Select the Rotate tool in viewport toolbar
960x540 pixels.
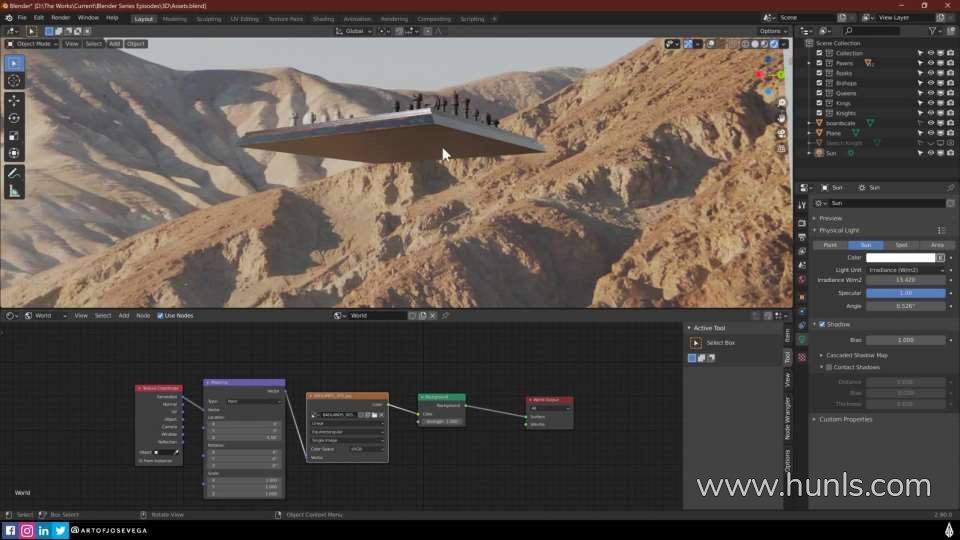click(14, 118)
